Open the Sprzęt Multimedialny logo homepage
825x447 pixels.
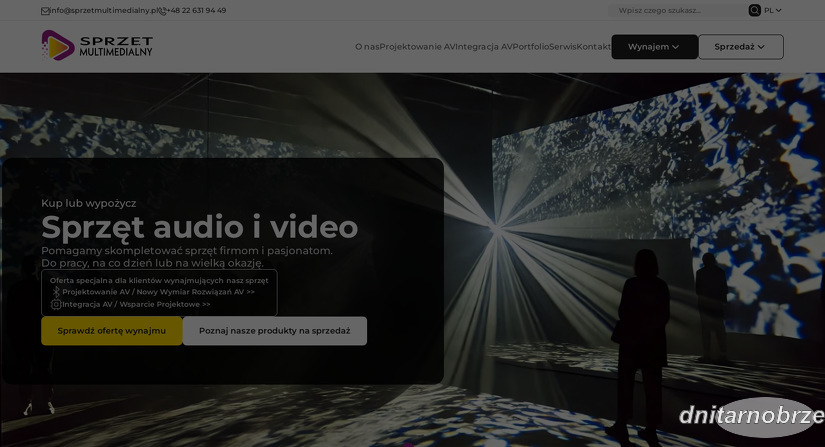(97, 45)
